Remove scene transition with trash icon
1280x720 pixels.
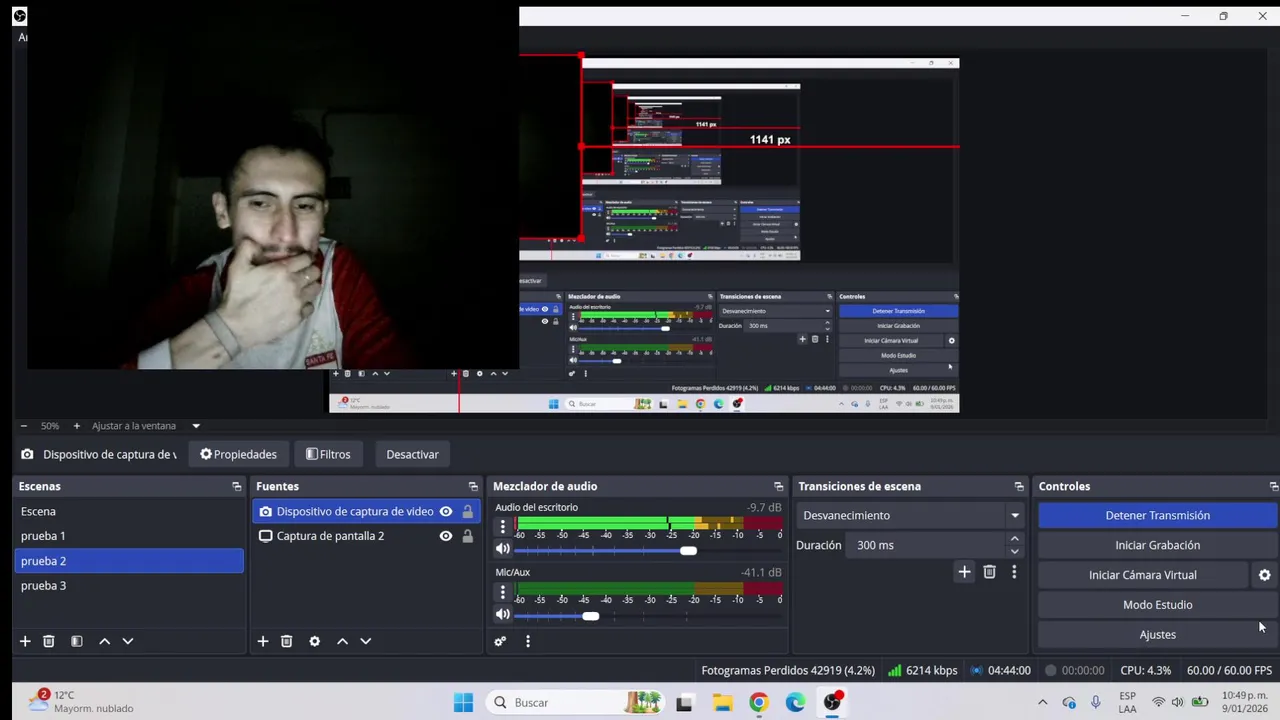click(x=989, y=572)
